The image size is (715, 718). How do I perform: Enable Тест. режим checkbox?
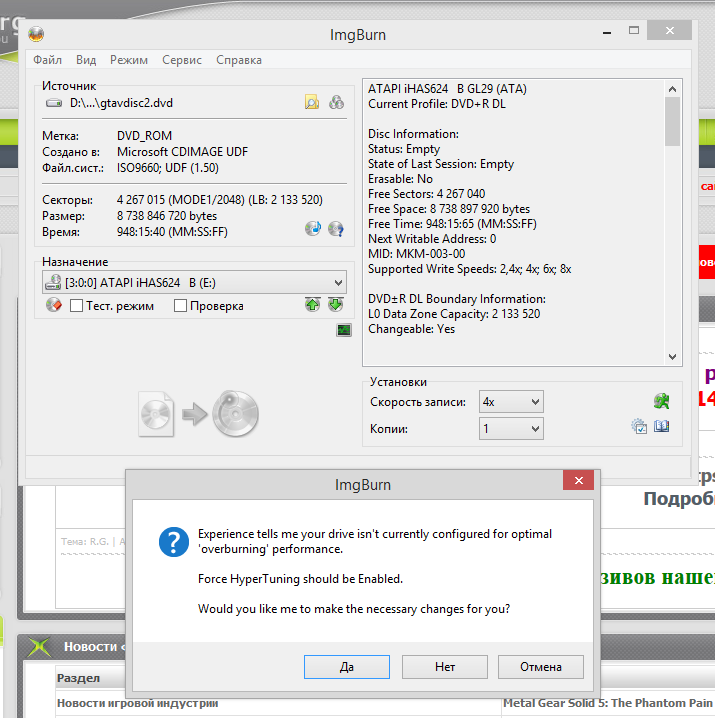(76, 305)
